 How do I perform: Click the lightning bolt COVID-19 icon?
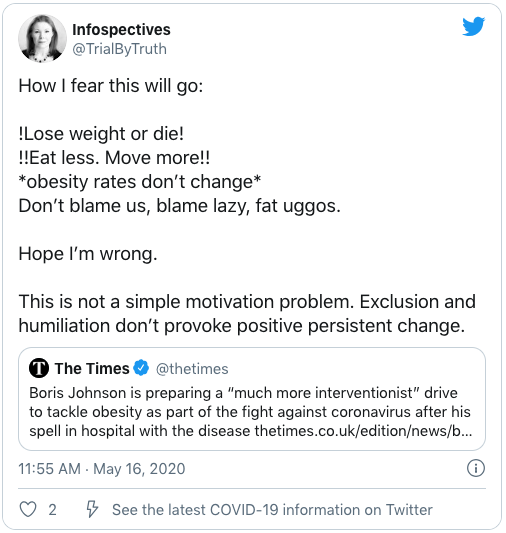point(92,509)
